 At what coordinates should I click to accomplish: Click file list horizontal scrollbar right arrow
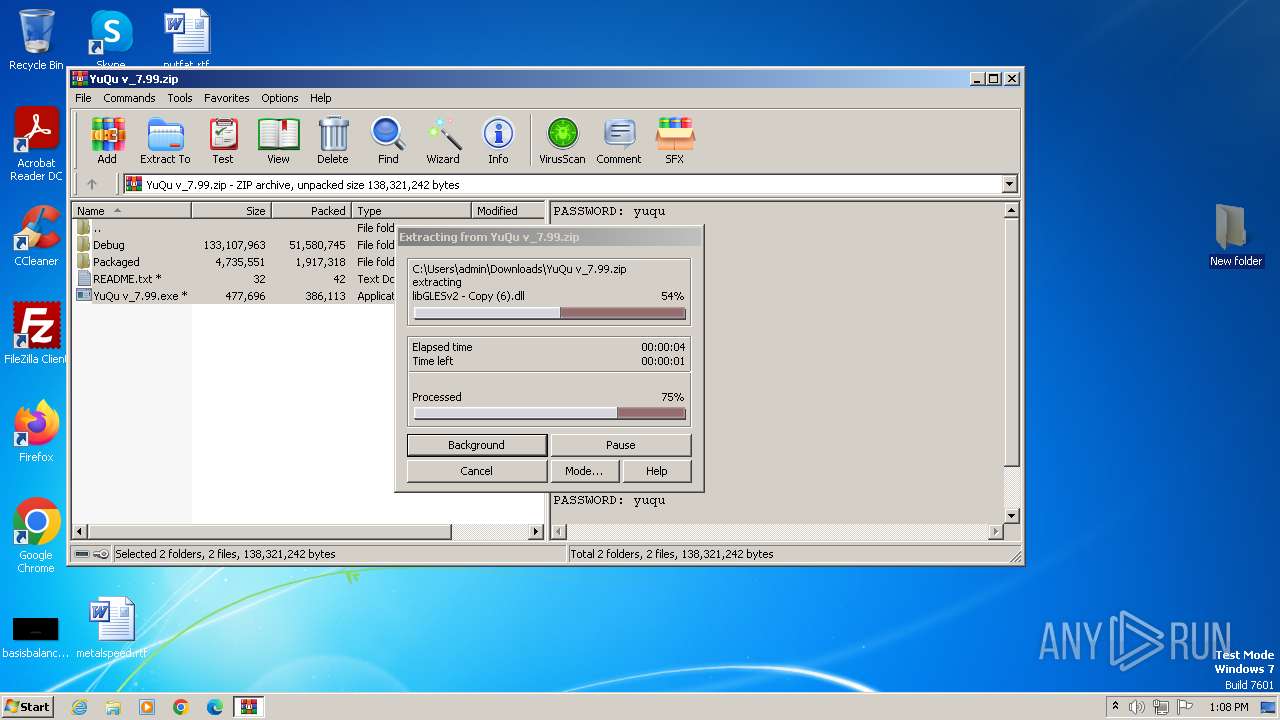pyautogui.click(x=536, y=532)
